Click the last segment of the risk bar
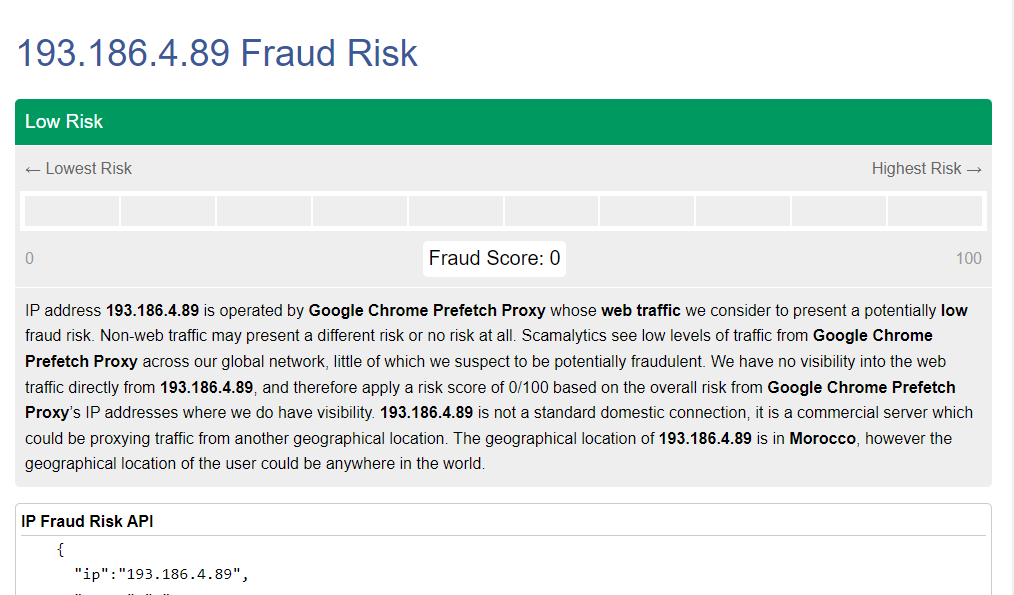 click(934, 211)
